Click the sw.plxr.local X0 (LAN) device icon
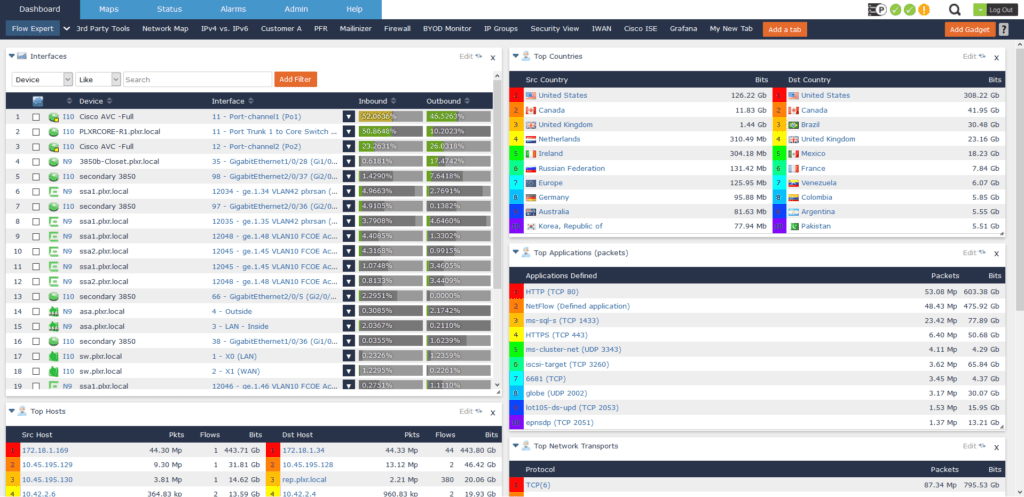1024x497 pixels. (54, 357)
